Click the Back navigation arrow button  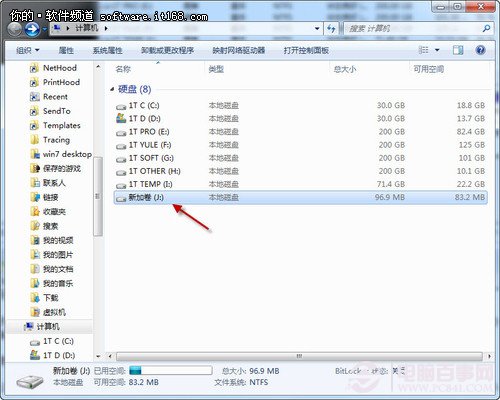(x=15, y=29)
